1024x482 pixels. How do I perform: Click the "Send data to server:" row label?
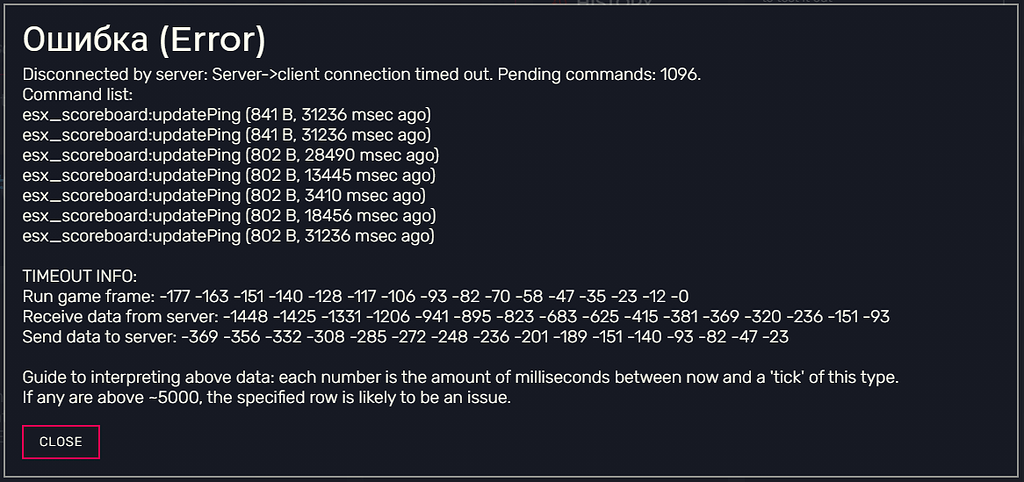click(x=99, y=336)
